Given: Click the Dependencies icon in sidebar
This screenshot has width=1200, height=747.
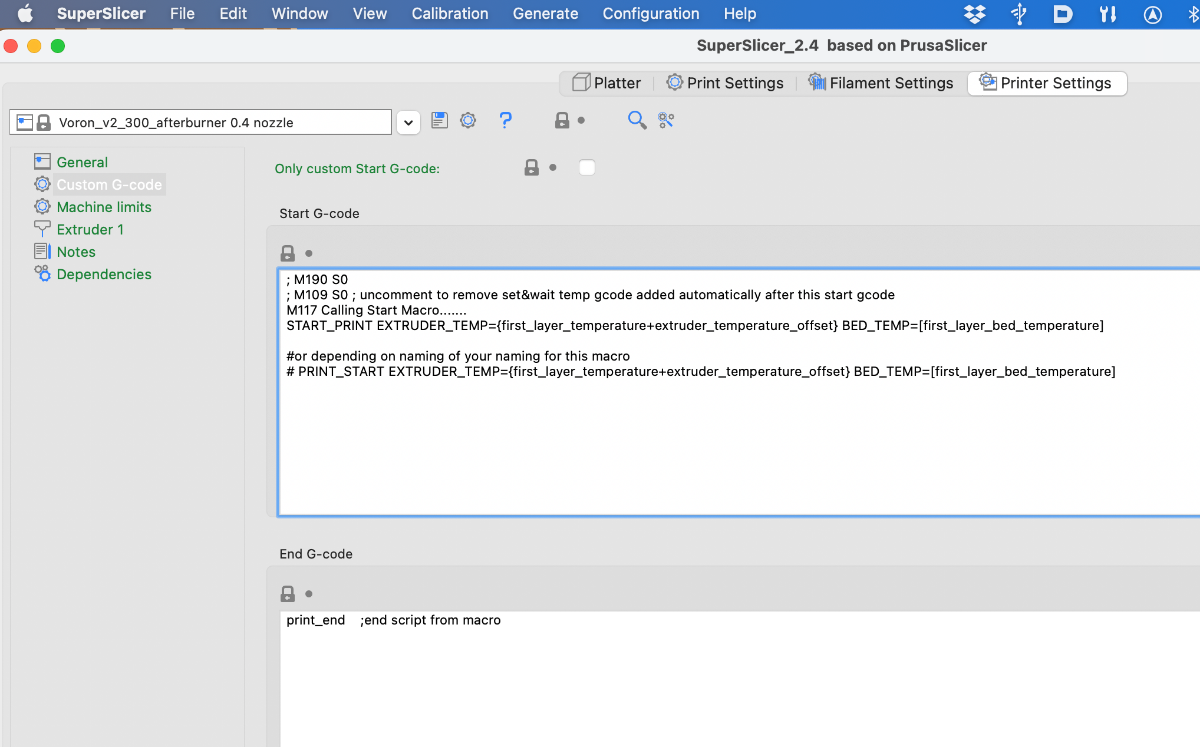Looking at the screenshot, I should pyautogui.click(x=42, y=274).
